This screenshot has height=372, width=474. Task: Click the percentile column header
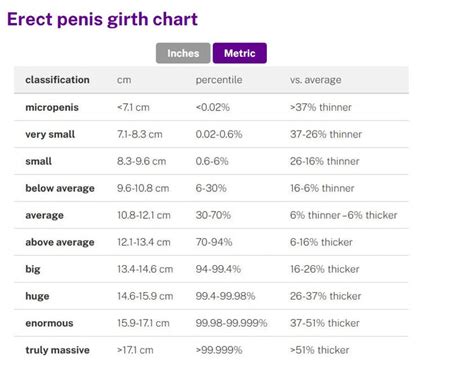tap(219, 80)
